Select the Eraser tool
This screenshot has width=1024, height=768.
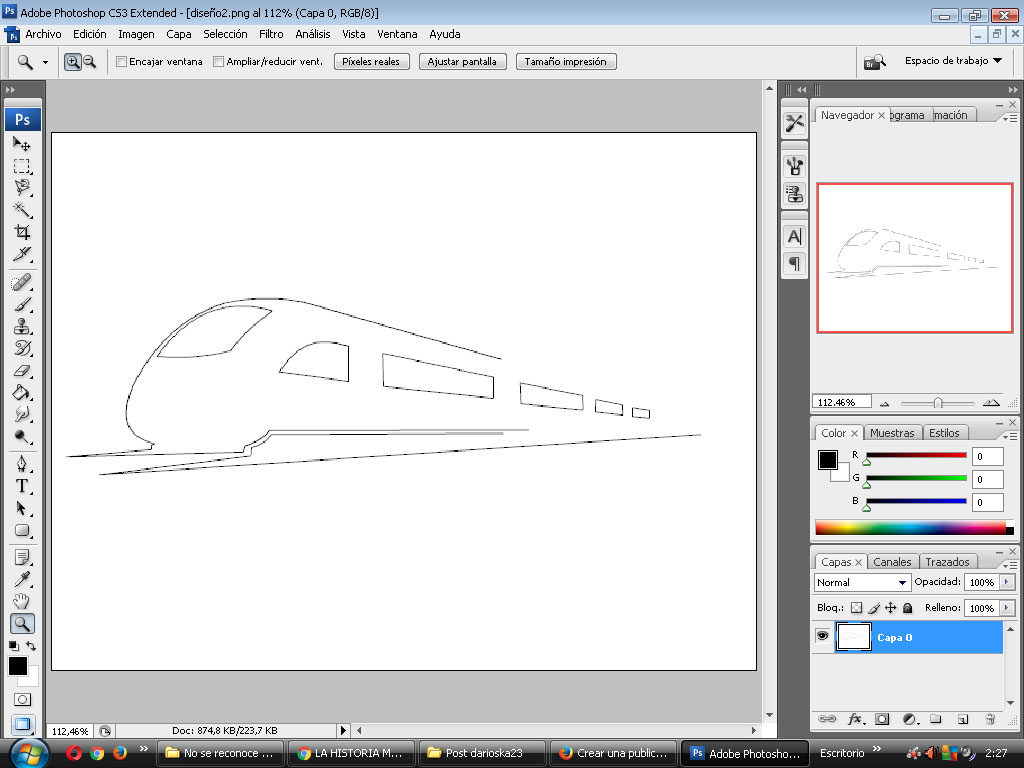tap(22, 371)
